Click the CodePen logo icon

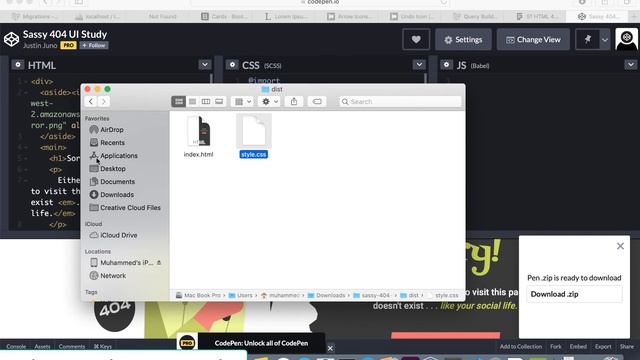coord(11,39)
